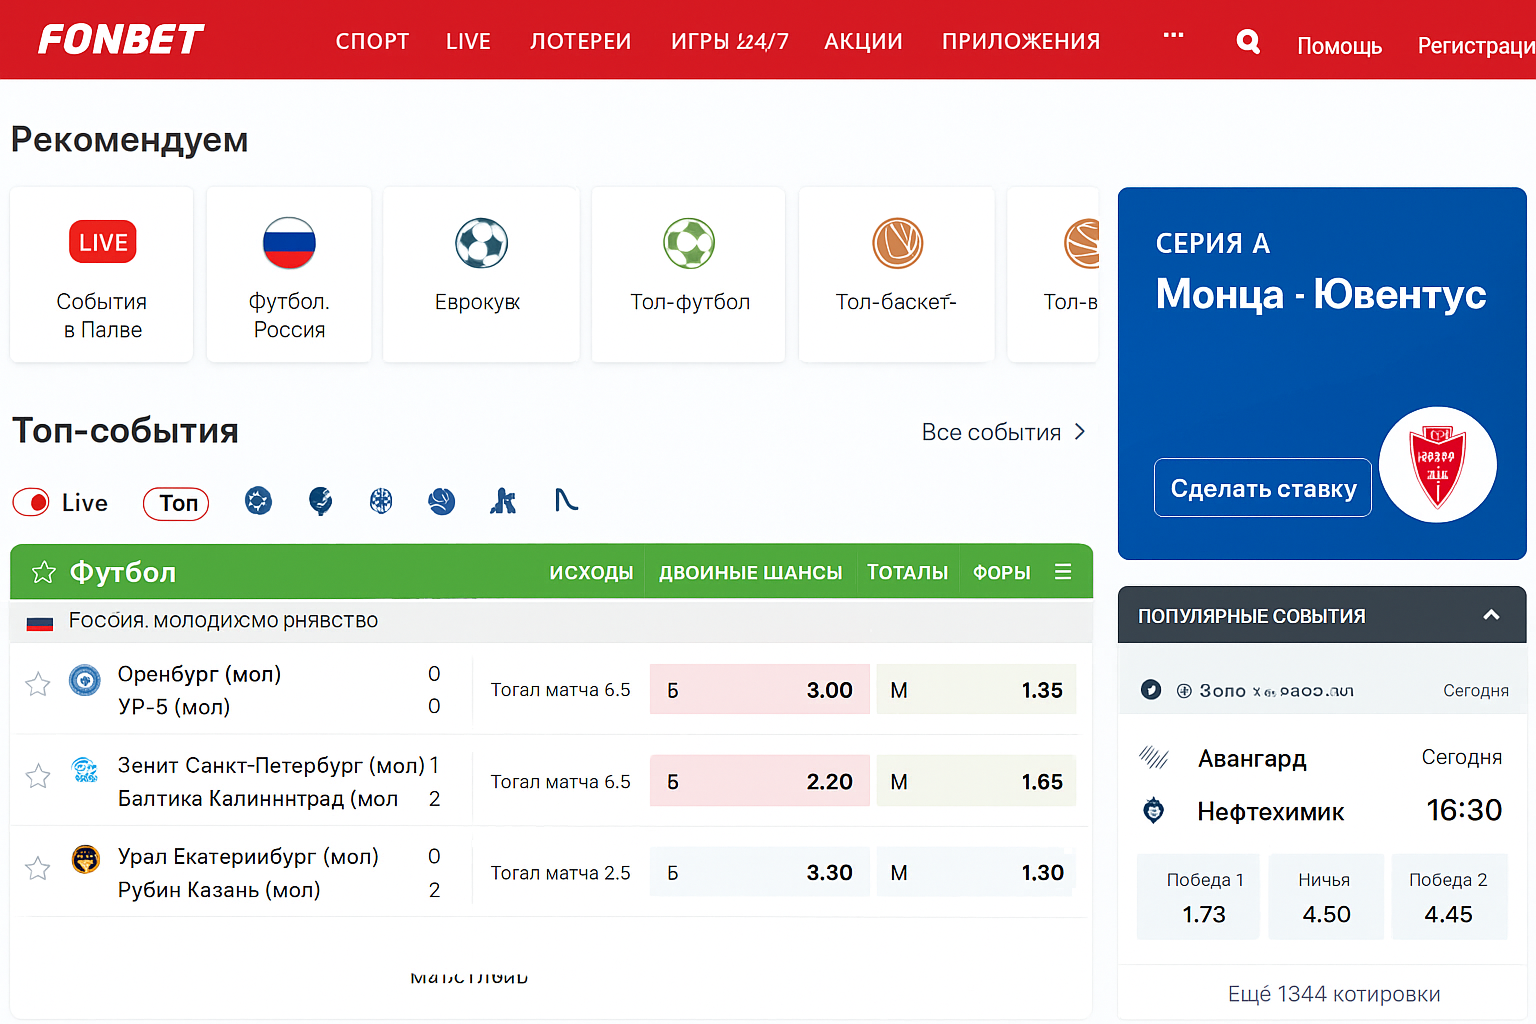Click the Monza club crest logo

tap(1437, 465)
